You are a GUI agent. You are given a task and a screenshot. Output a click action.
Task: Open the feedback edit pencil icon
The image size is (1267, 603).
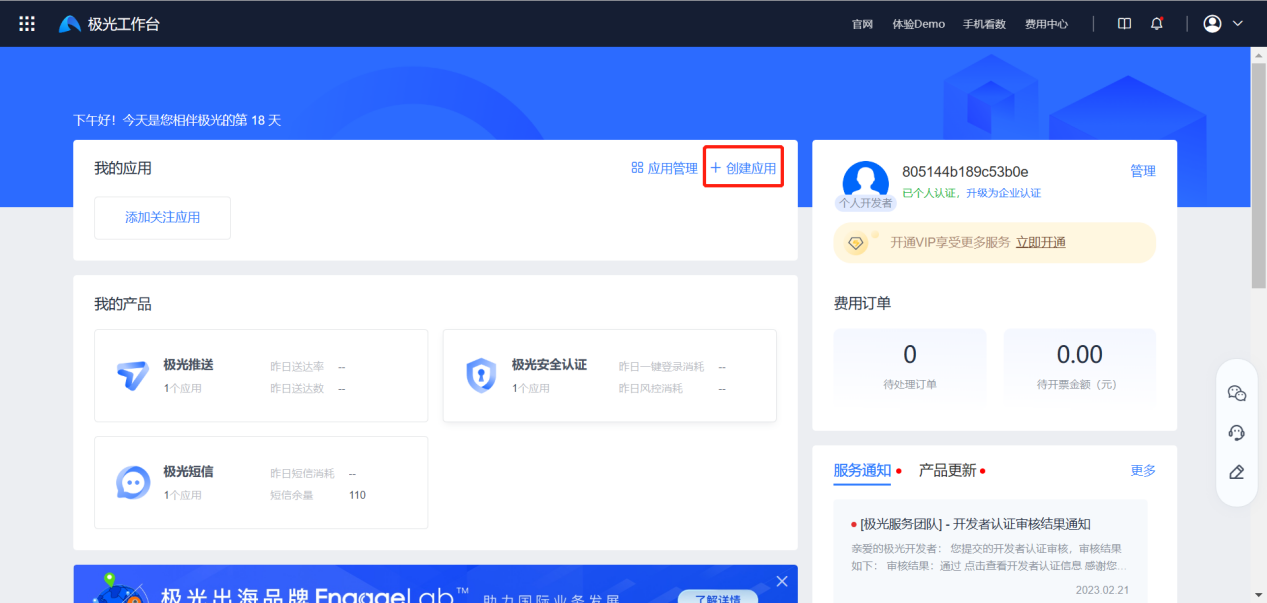pyautogui.click(x=1237, y=472)
